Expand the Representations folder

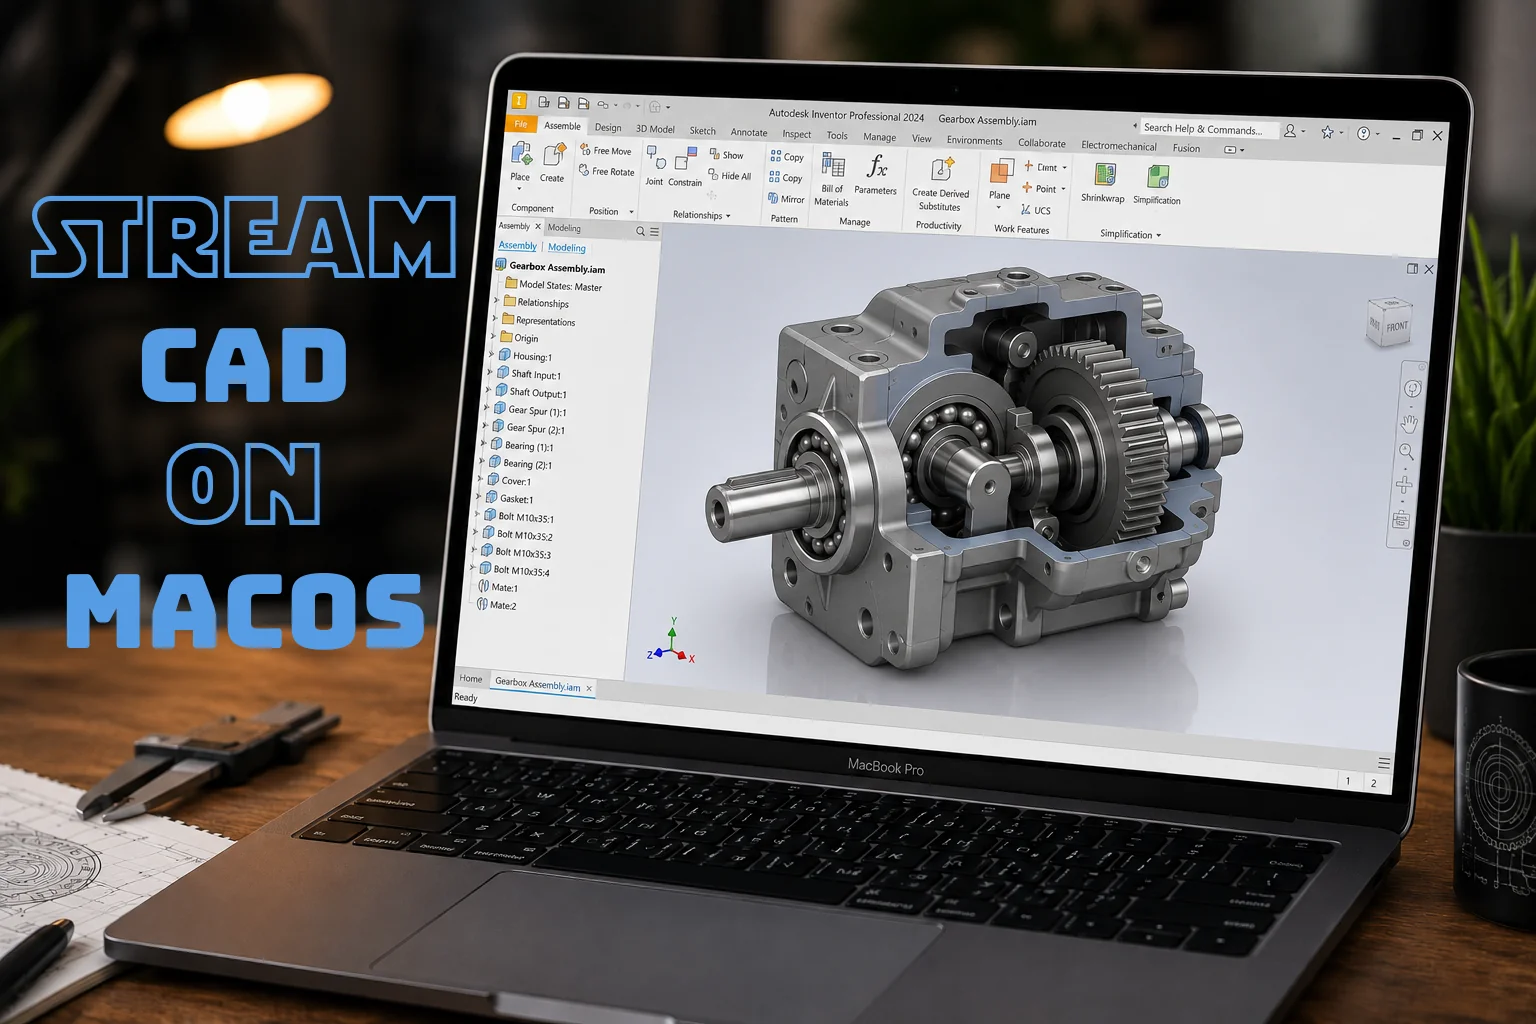[x=495, y=319]
